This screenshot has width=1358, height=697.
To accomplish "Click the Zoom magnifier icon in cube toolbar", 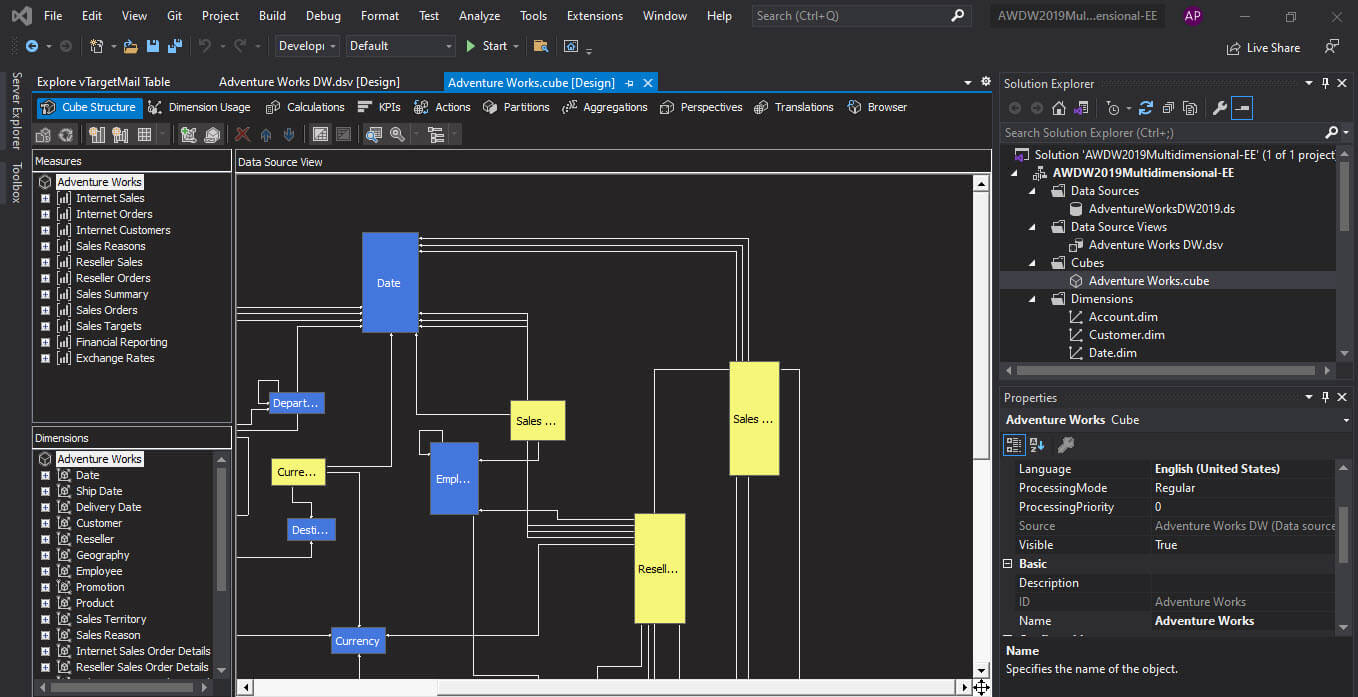I will click(x=397, y=135).
